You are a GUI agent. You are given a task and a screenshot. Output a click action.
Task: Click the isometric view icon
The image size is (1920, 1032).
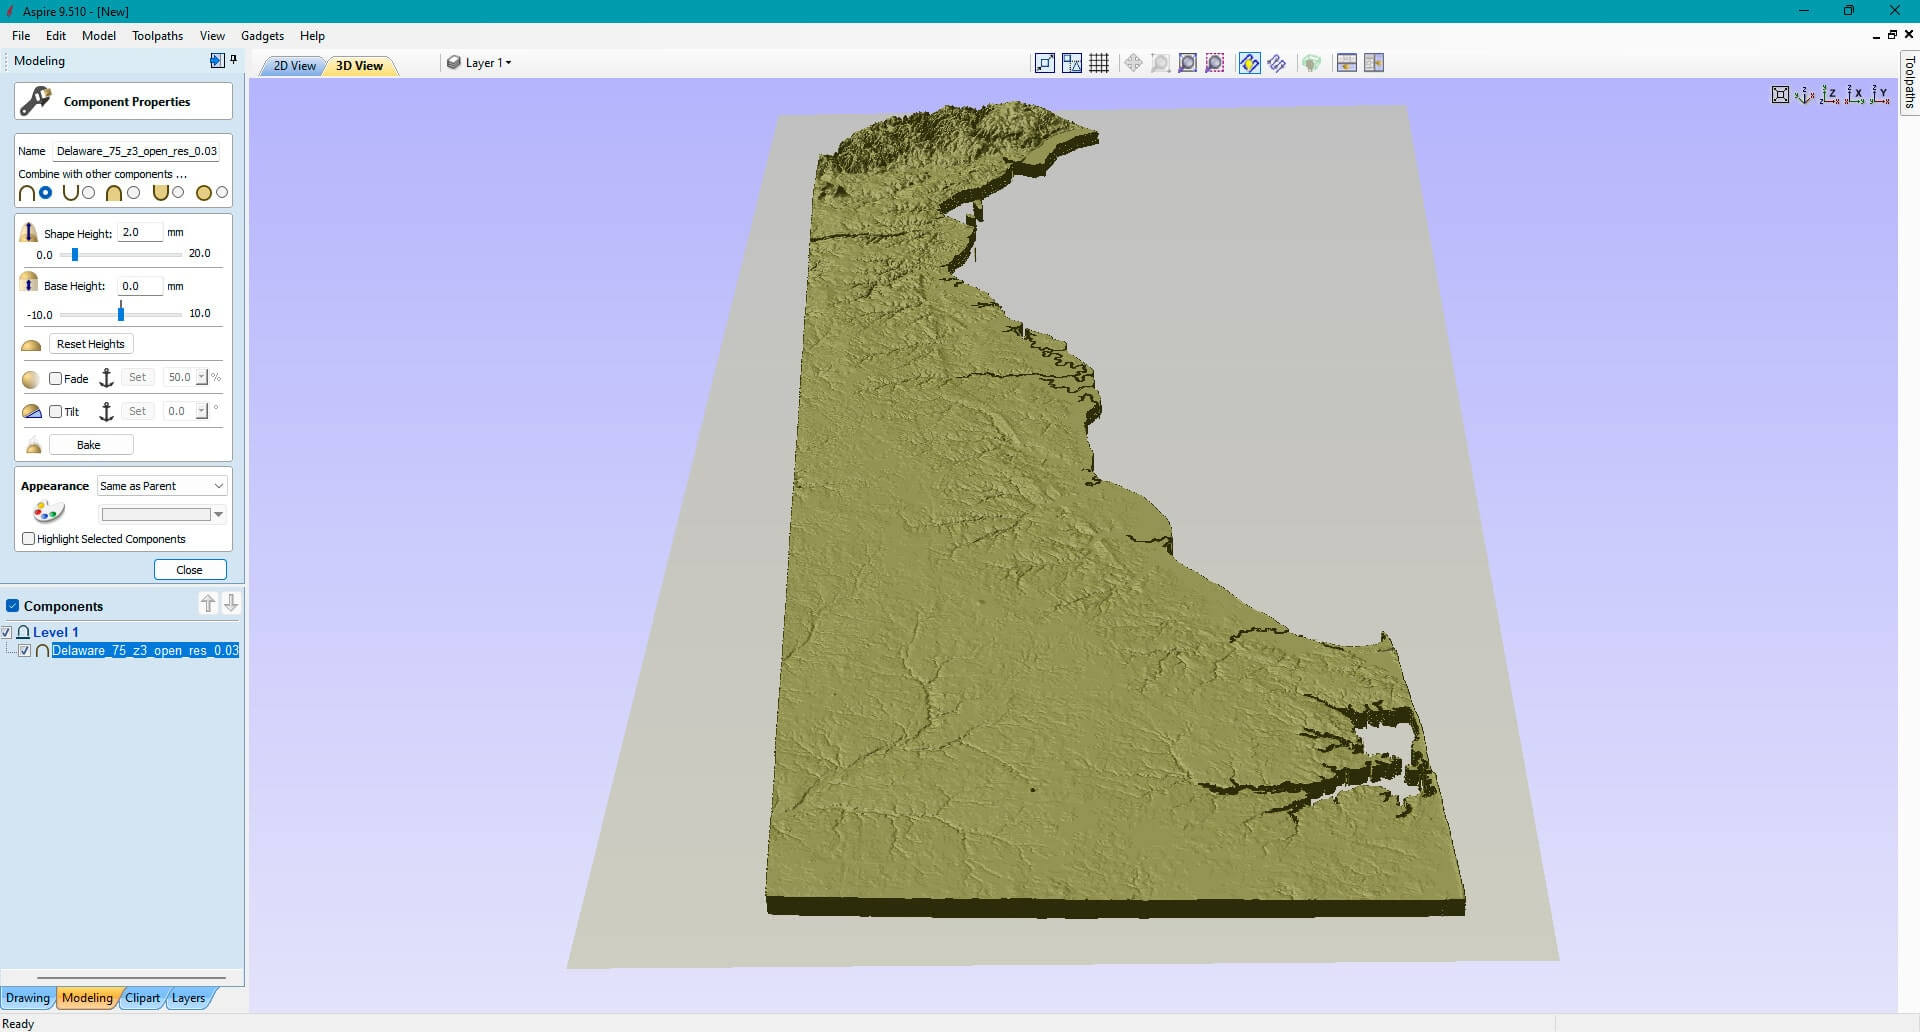coord(1780,95)
